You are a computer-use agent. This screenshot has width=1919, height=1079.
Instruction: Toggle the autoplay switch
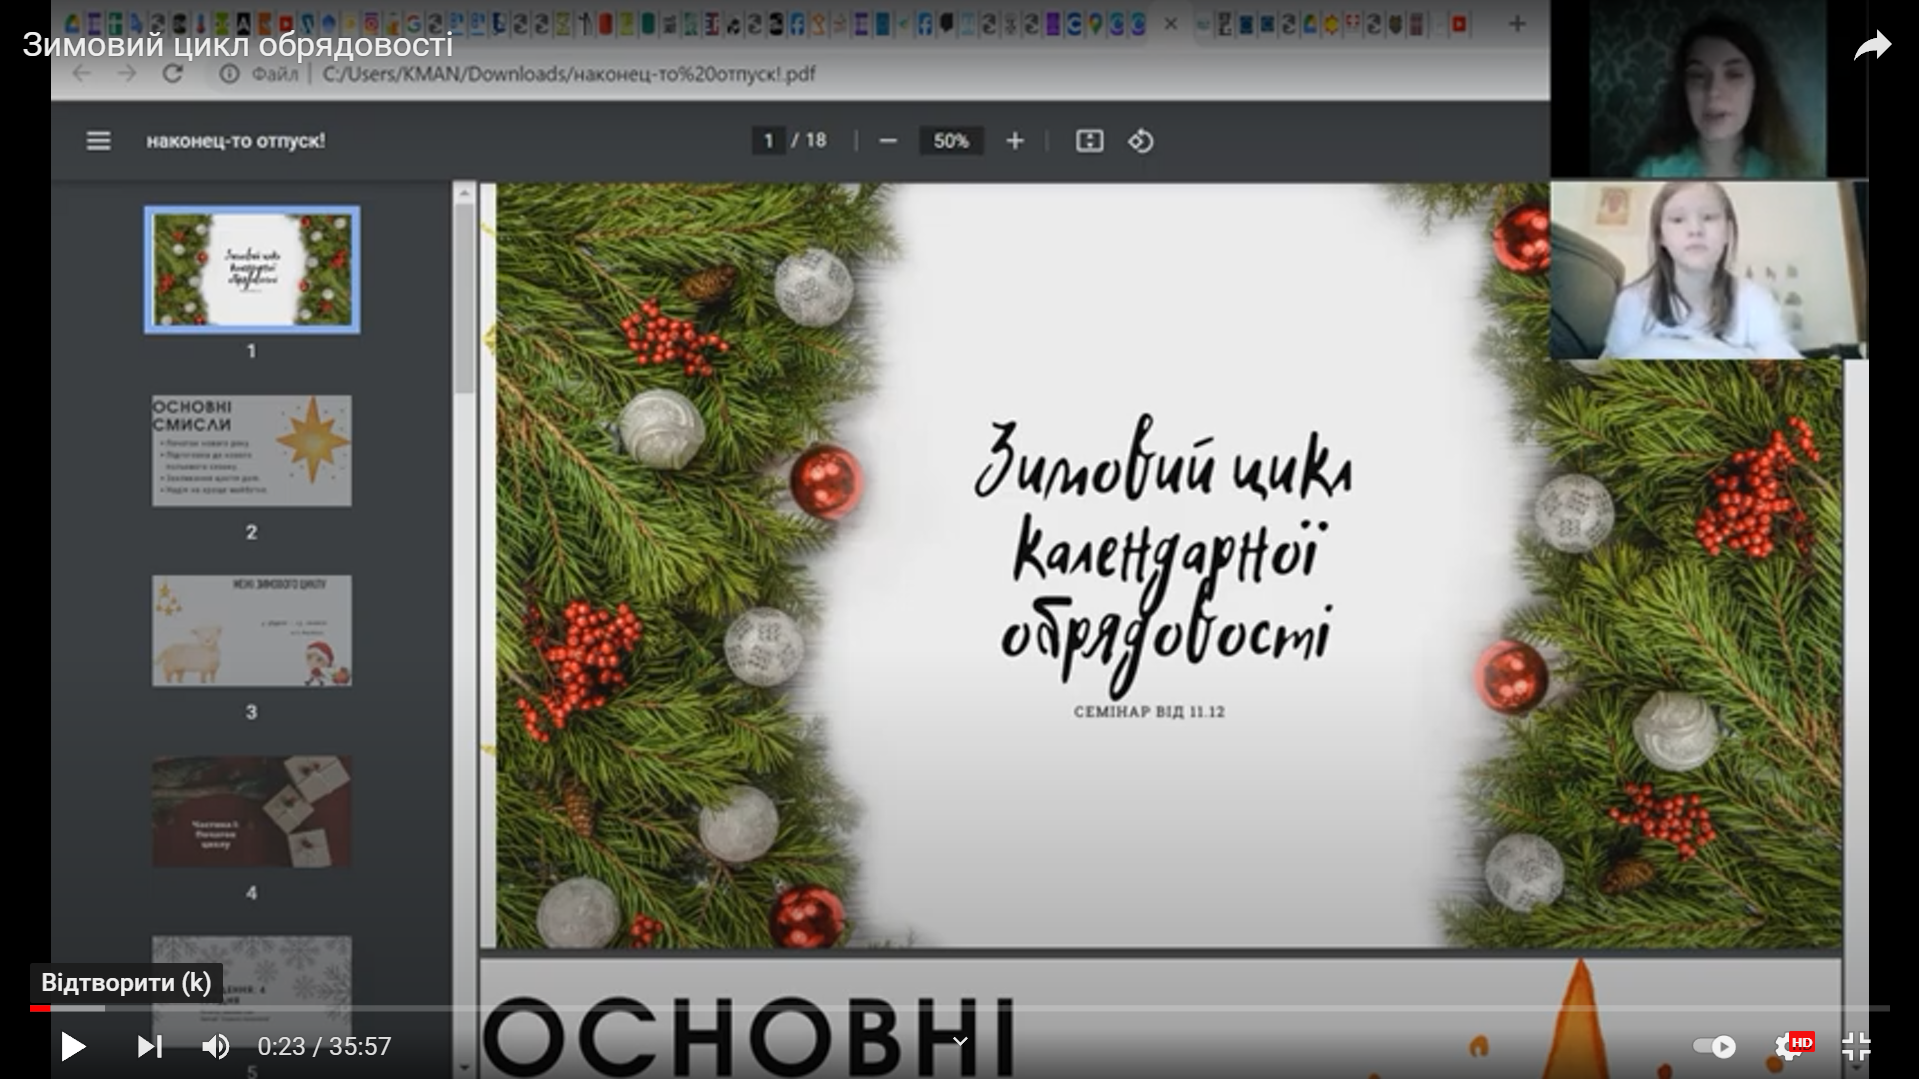click(1714, 1046)
